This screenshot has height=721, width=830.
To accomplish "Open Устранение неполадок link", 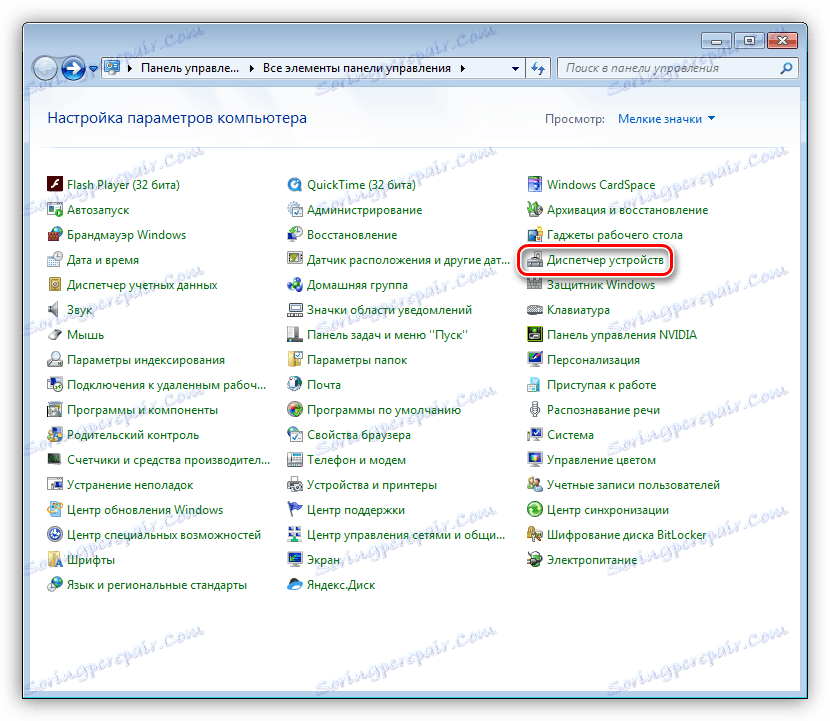I will 130,485.
